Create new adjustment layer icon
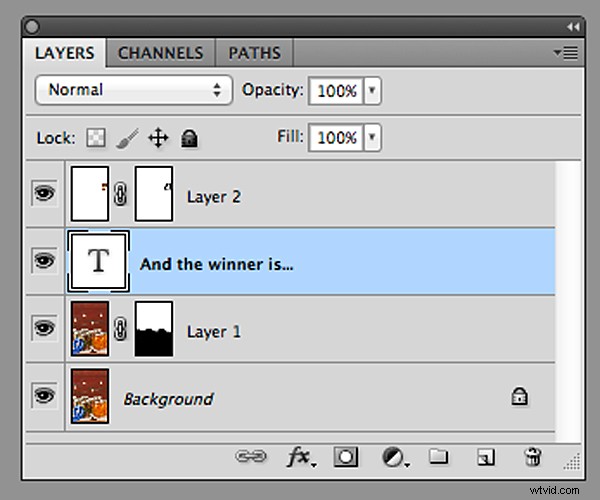The width and height of the screenshot is (600, 500). pos(393,457)
